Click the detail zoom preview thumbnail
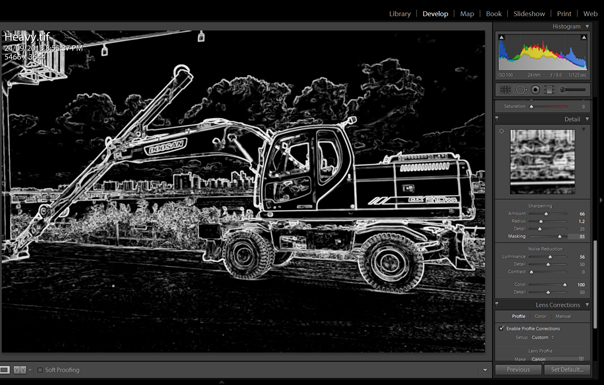The height and width of the screenshot is (385, 604). [x=542, y=162]
